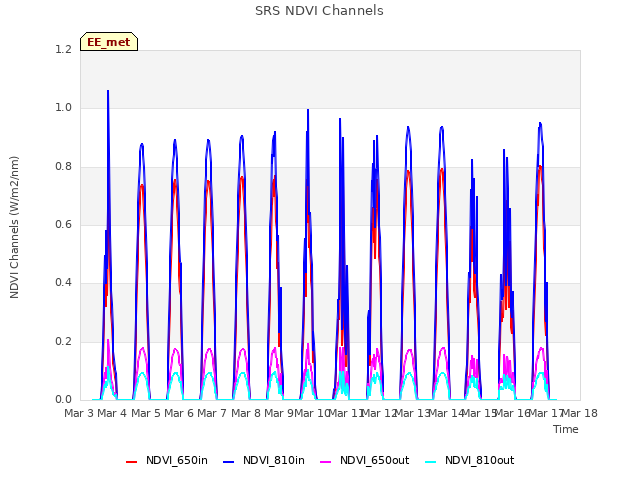
Task: Click y-axis tick value 0.4
Action: click(x=63, y=283)
